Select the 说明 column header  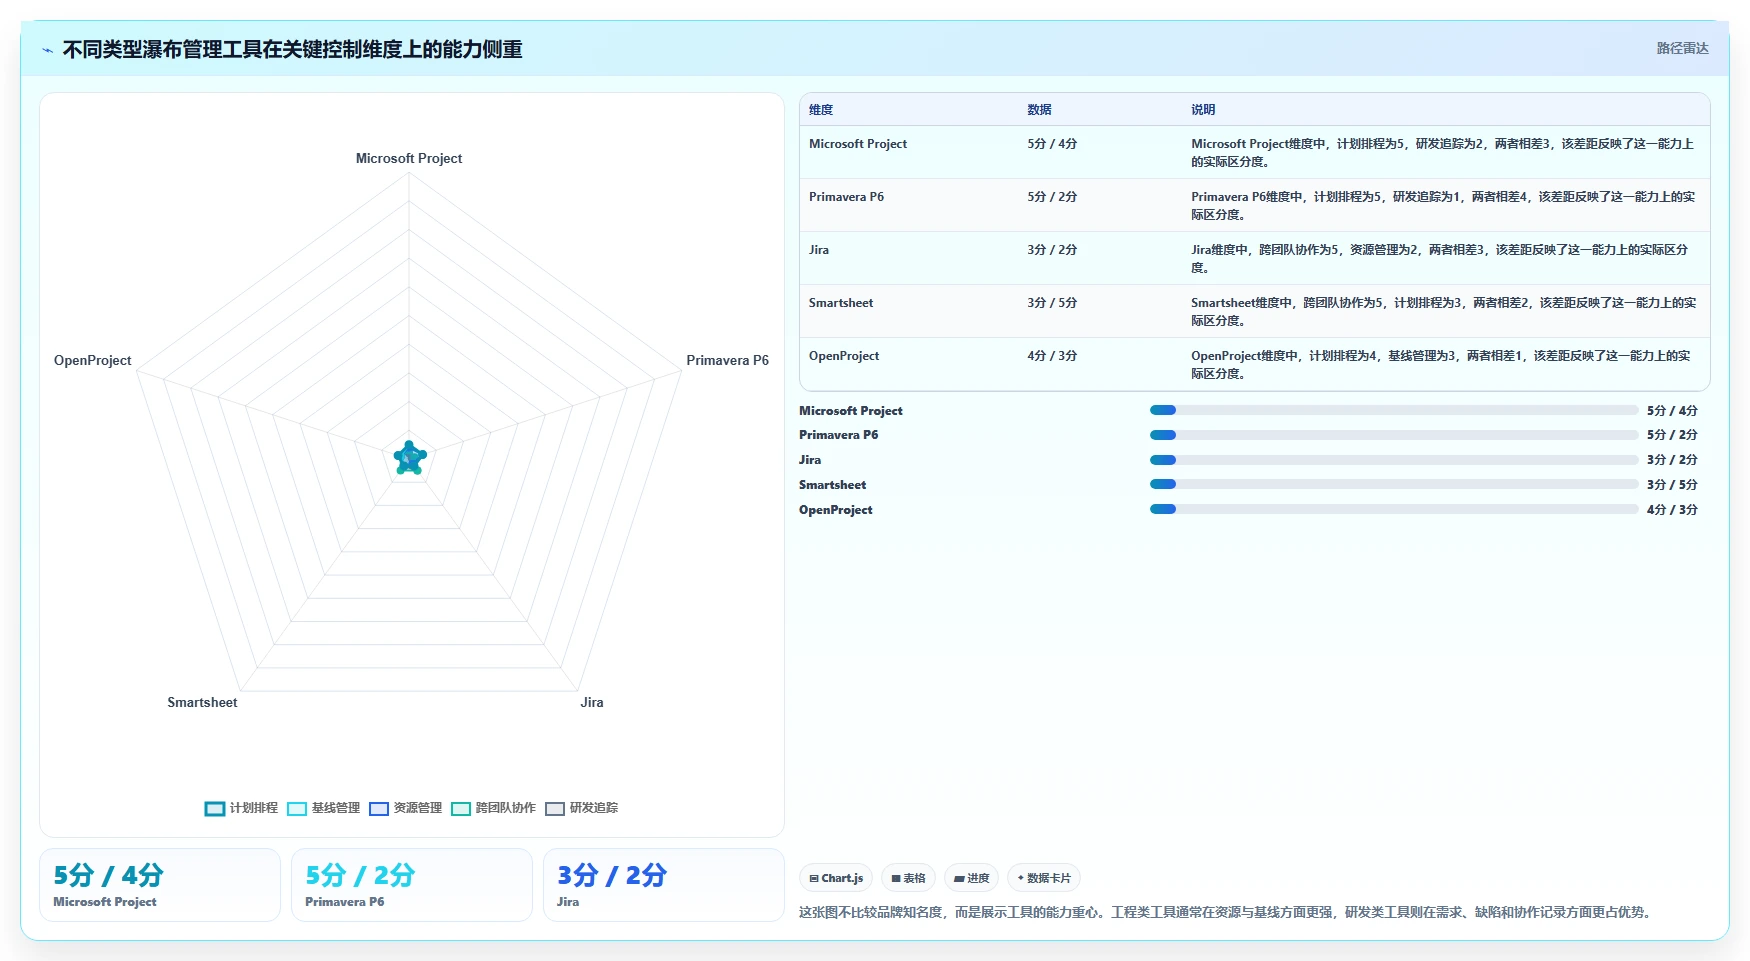(x=1203, y=110)
